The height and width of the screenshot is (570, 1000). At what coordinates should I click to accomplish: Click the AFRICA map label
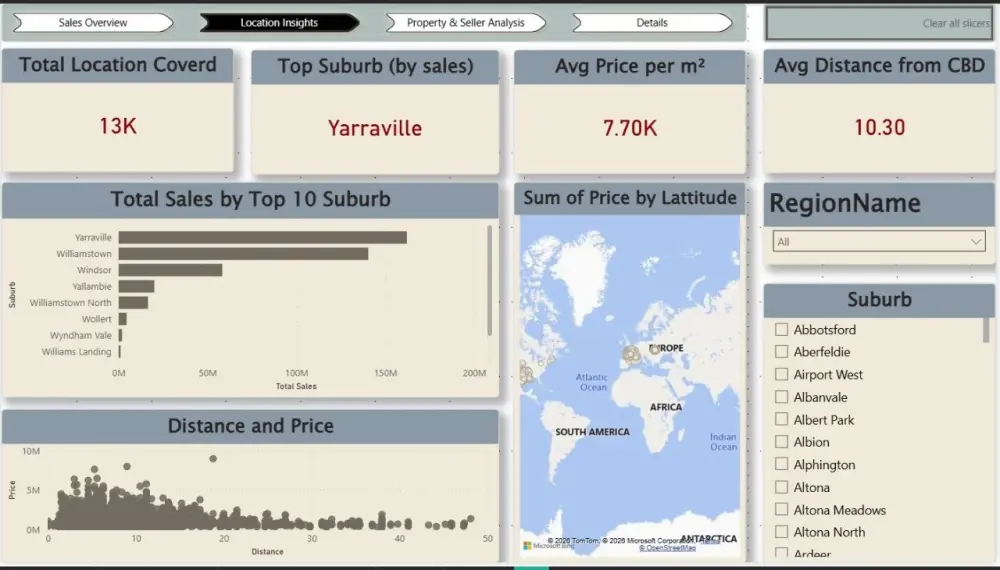[x=666, y=407]
